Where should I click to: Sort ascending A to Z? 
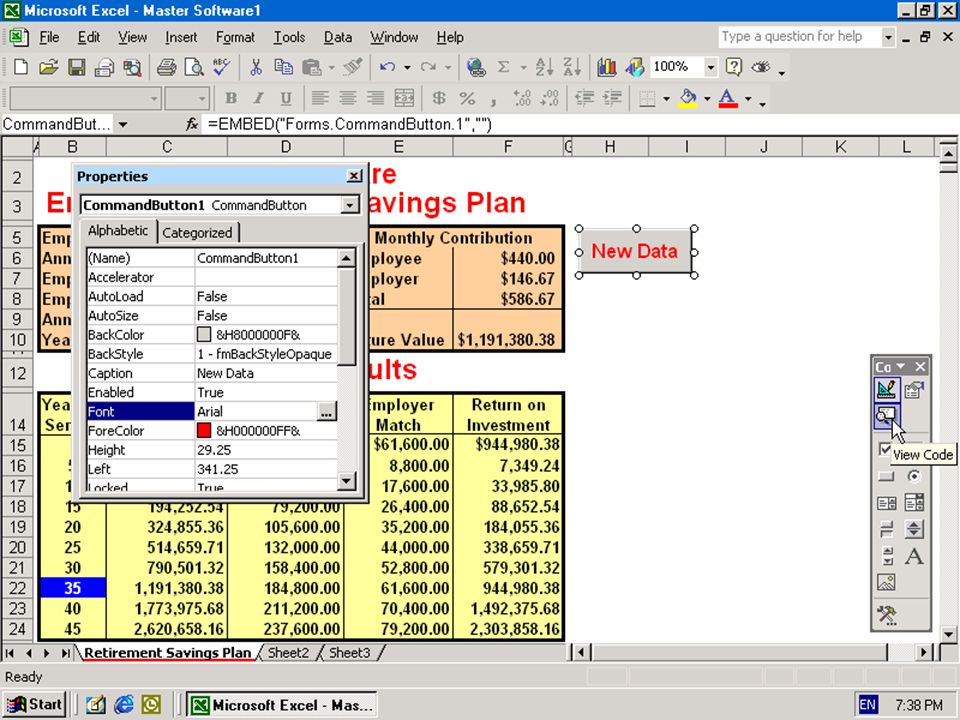coord(544,67)
